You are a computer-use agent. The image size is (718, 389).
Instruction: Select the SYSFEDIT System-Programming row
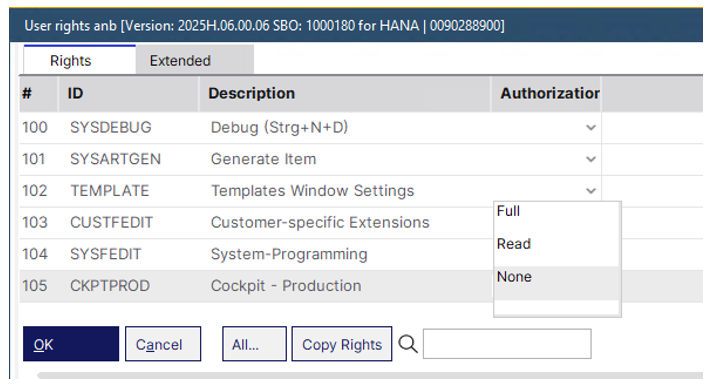[256, 254]
